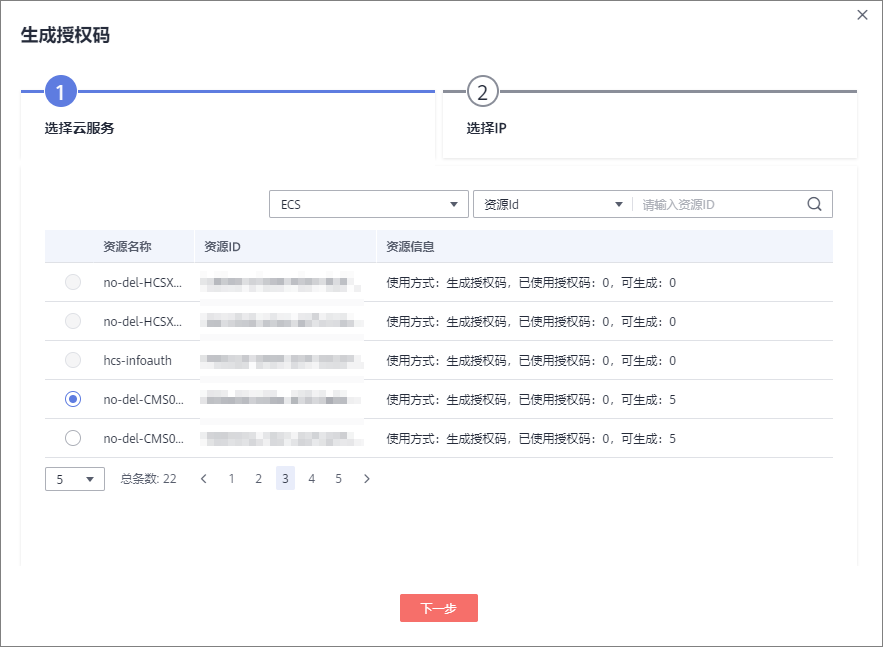Click the 下一步 button

point(439,608)
